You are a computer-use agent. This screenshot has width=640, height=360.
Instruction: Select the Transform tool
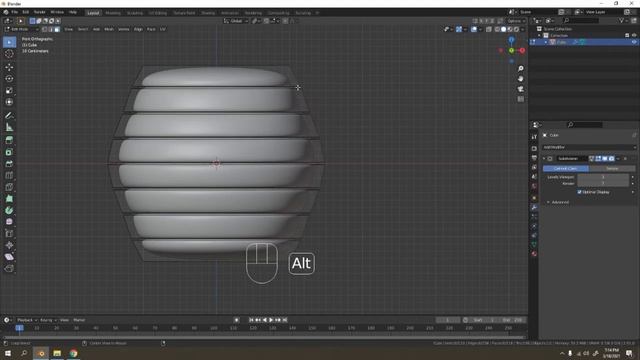(x=9, y=102)
